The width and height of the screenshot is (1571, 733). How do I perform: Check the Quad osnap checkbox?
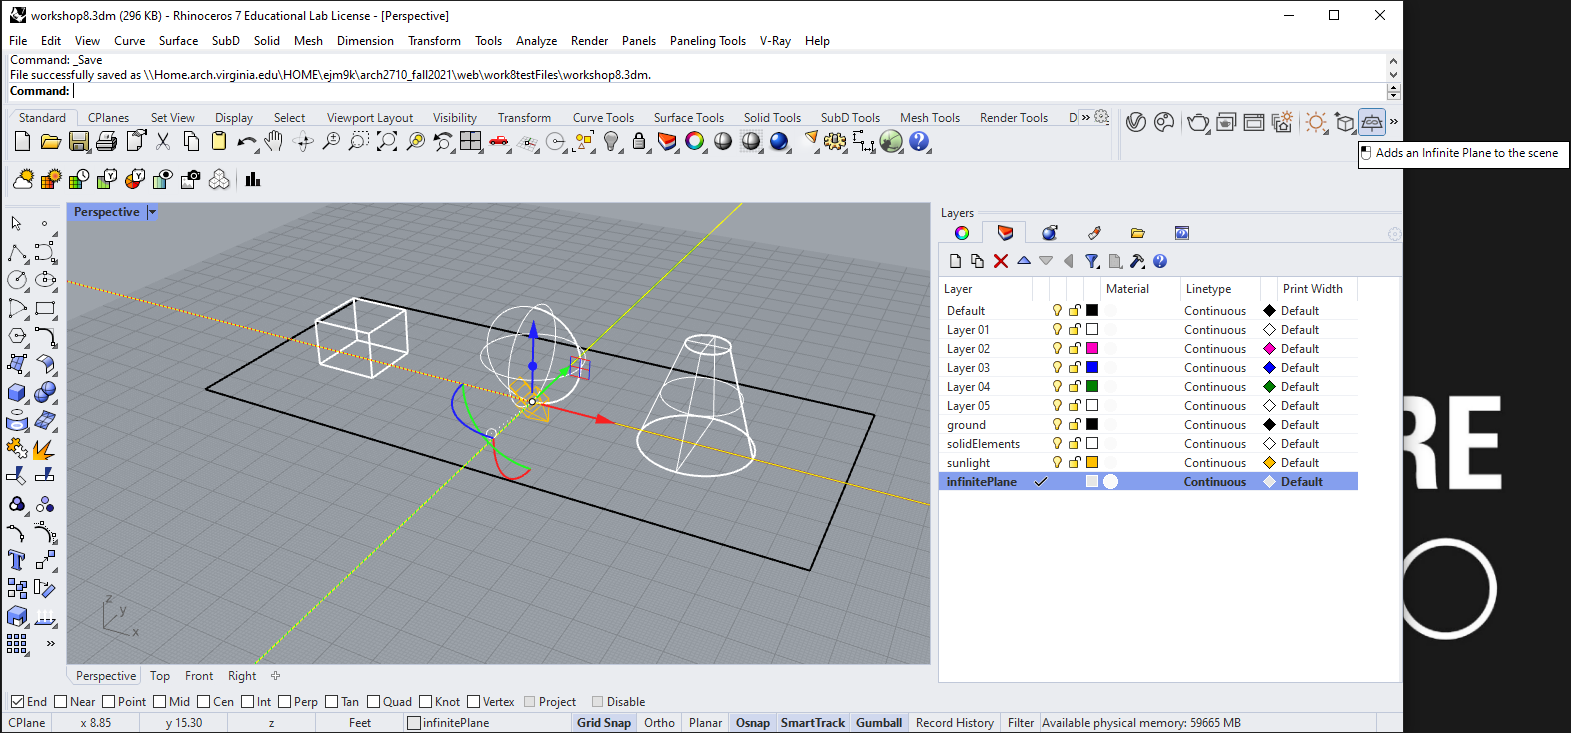373,701
